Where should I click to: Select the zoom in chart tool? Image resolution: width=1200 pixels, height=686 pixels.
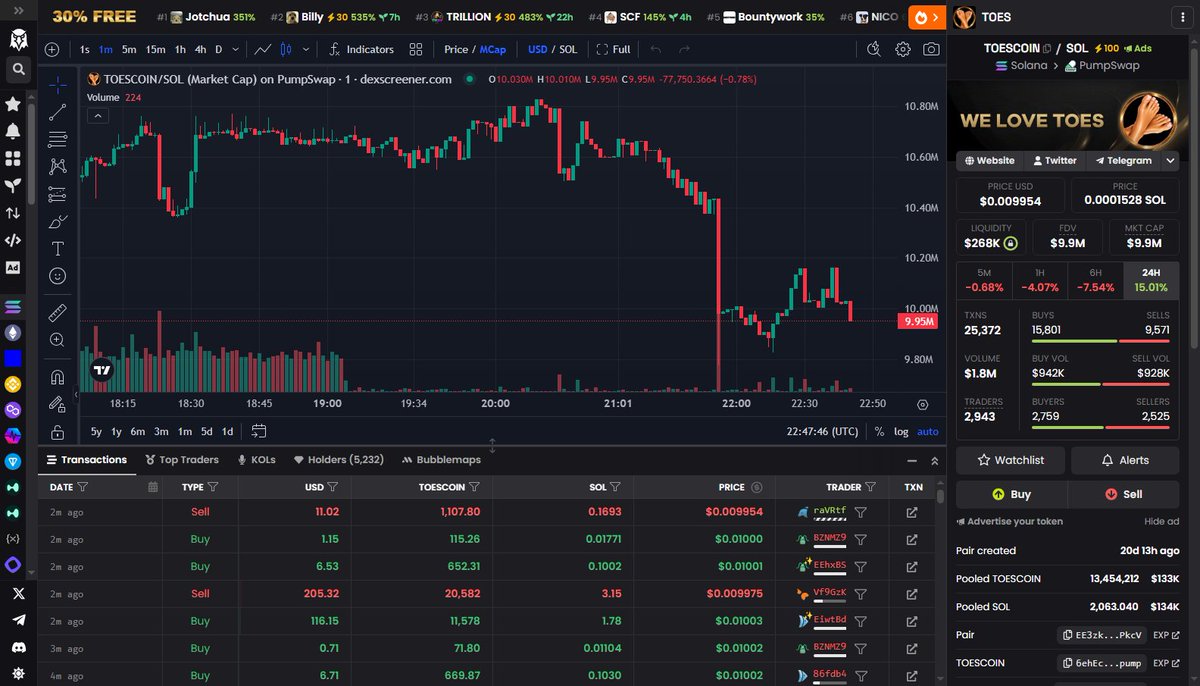[x=57, y=340]
